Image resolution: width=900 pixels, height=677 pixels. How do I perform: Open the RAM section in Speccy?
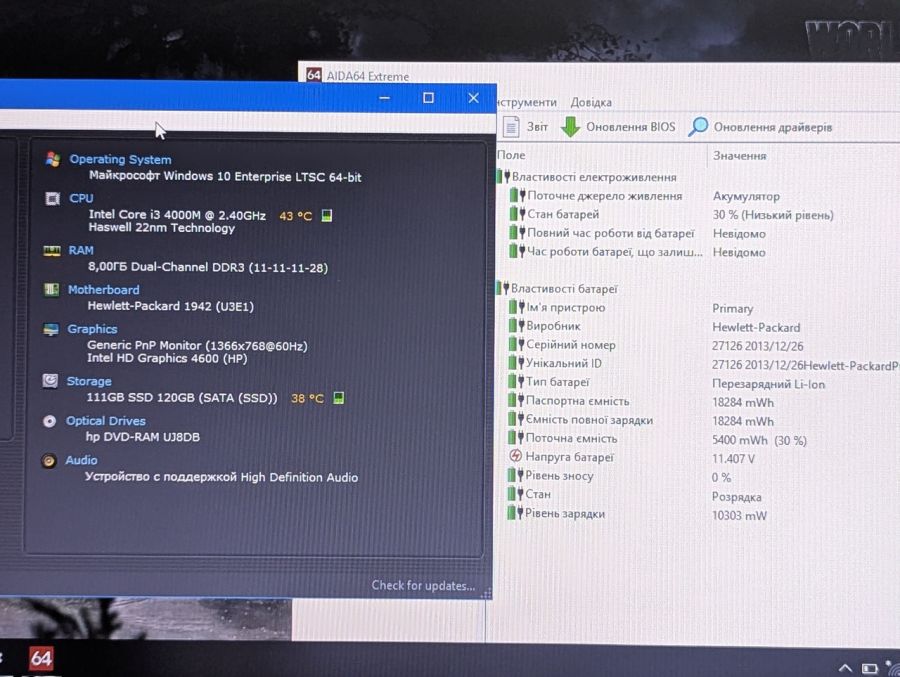[81, 250]
